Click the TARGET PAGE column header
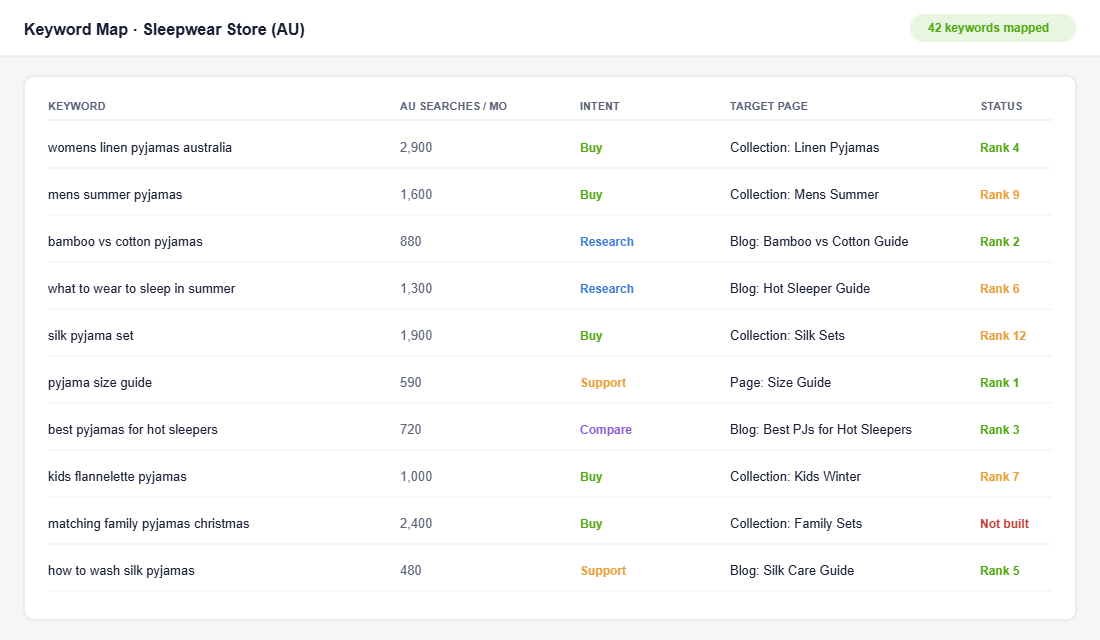The image size is (1100, 640). coord(768,106)
